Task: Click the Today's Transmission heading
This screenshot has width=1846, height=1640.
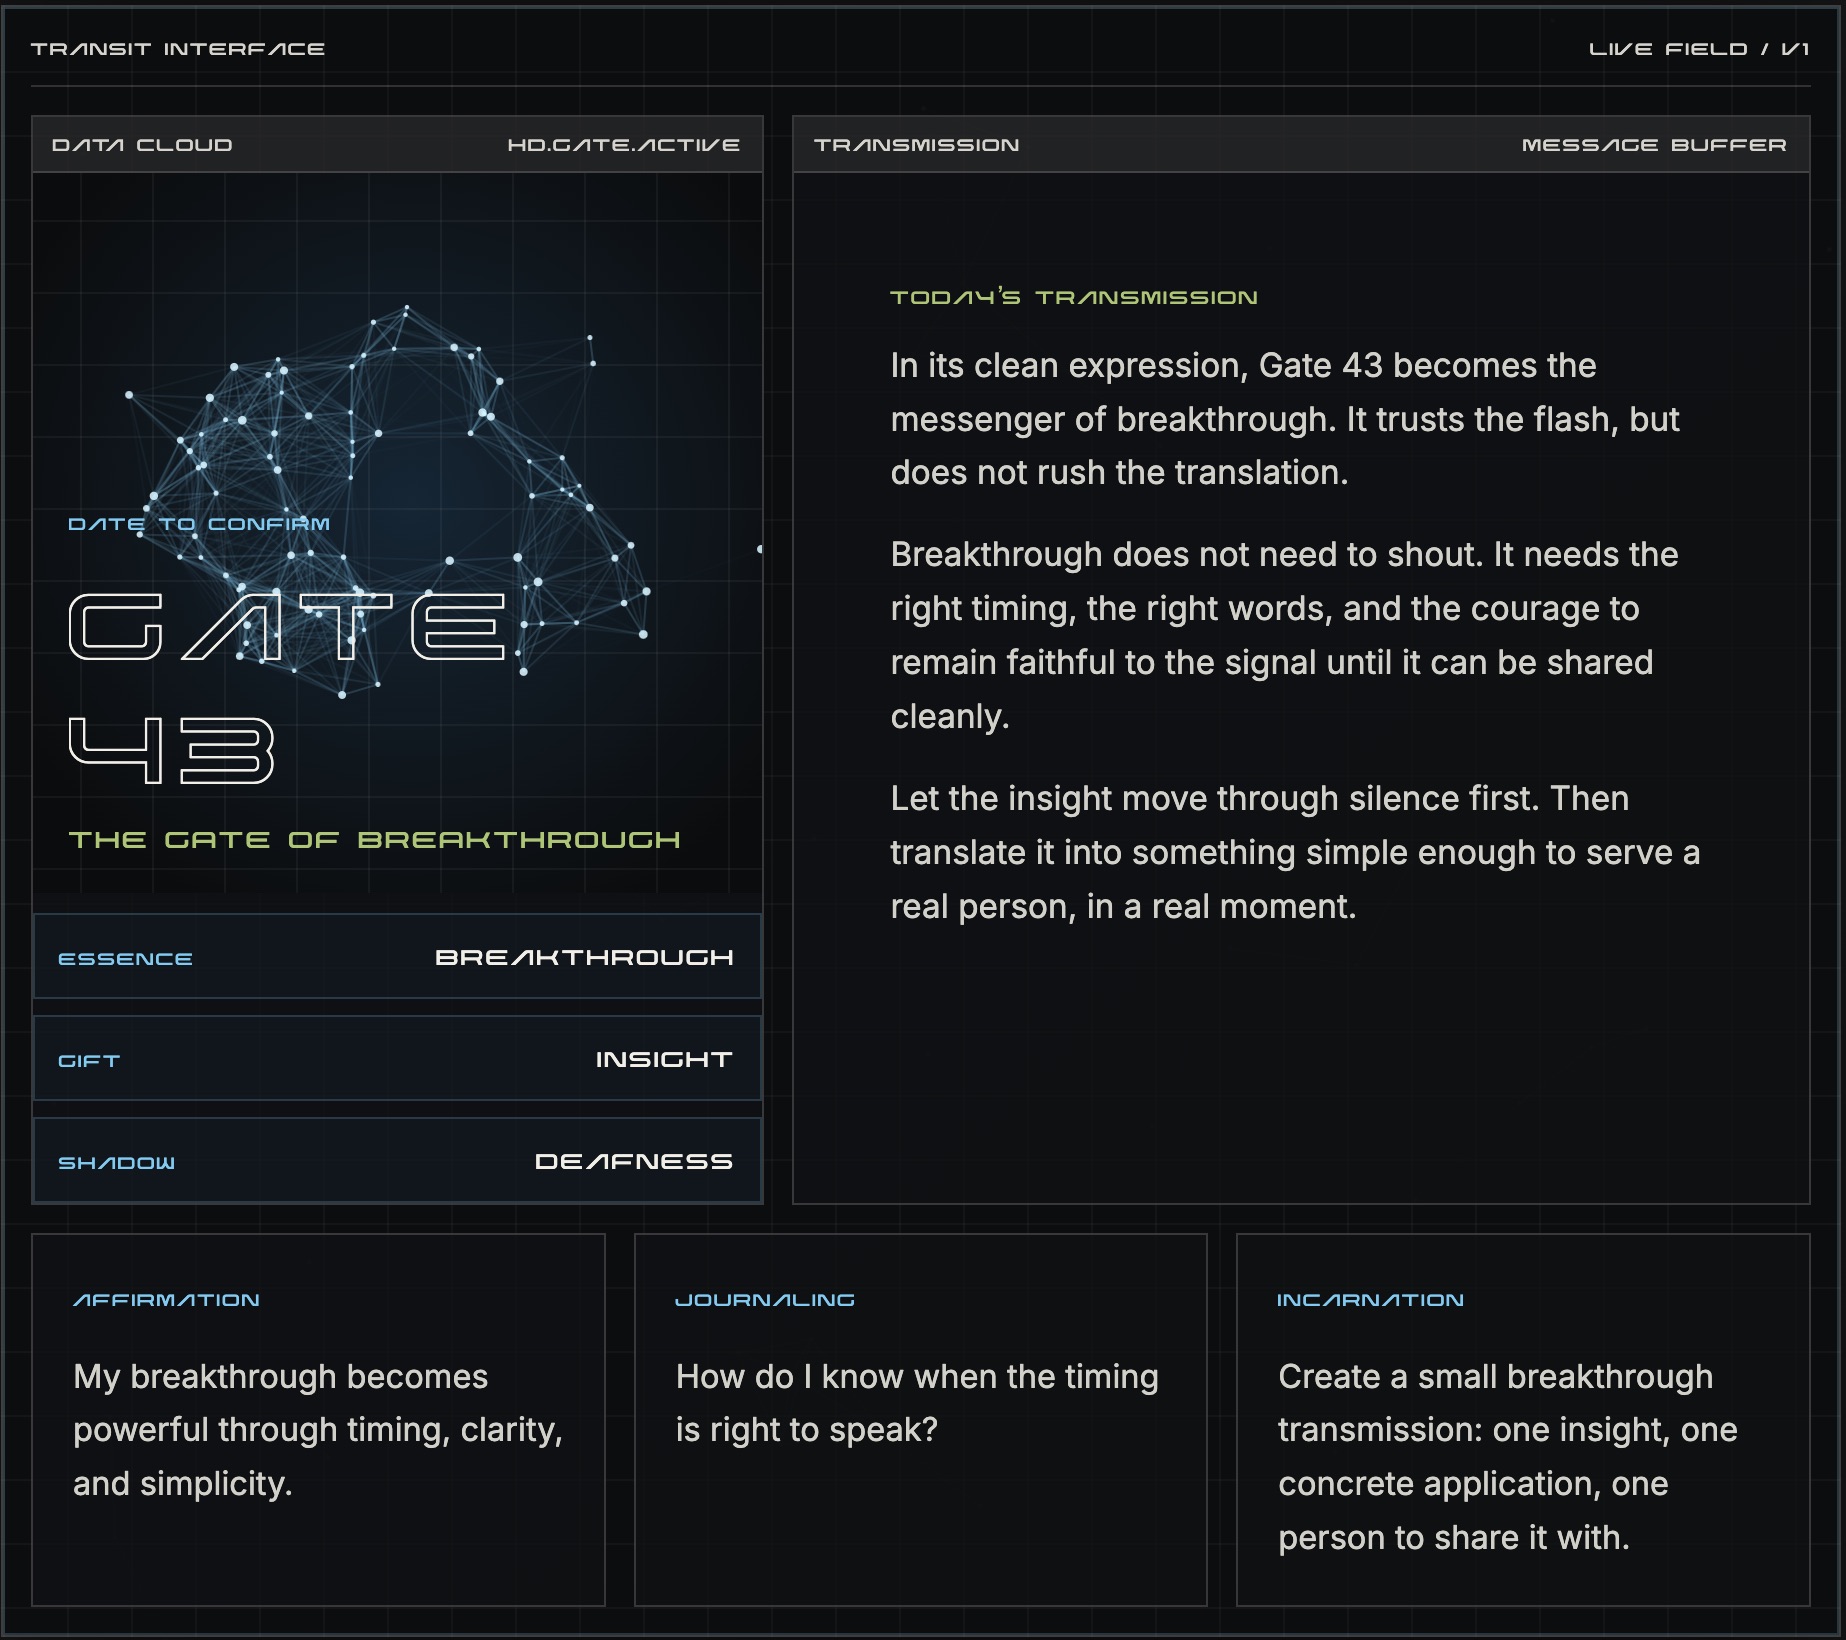Action: point(1074,297)
